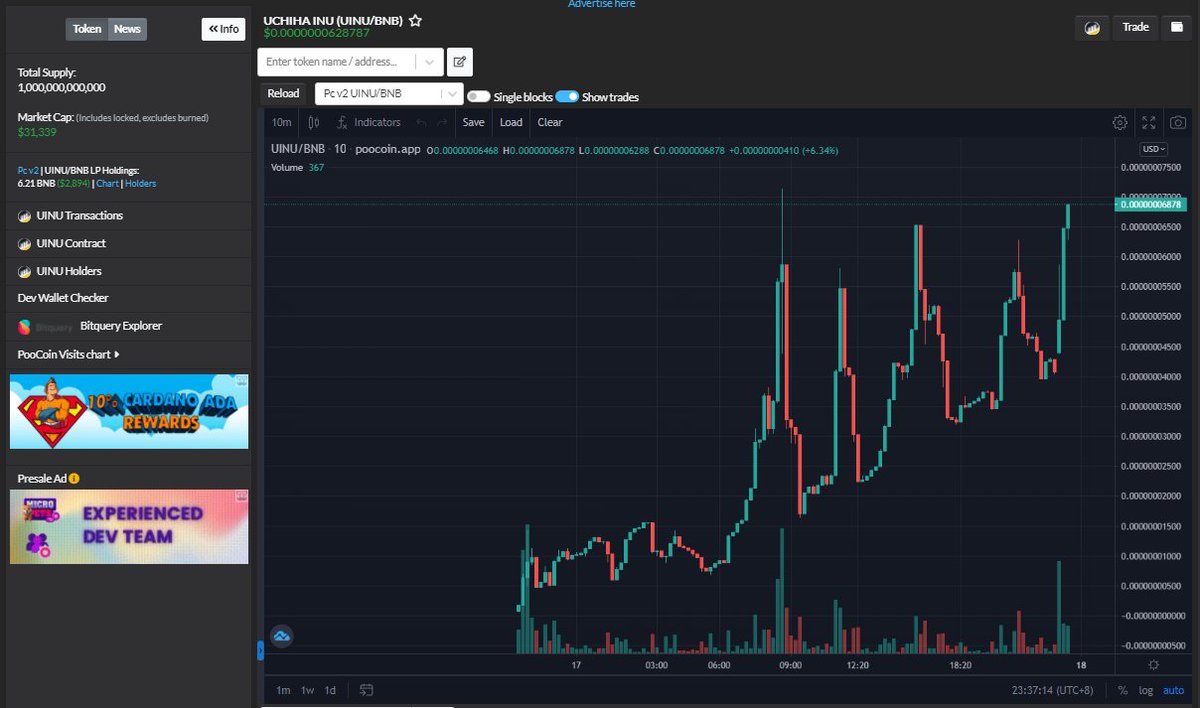The image size is (1200, 708).
Task: Click the Reload button
Action: (x=283, y=94)
